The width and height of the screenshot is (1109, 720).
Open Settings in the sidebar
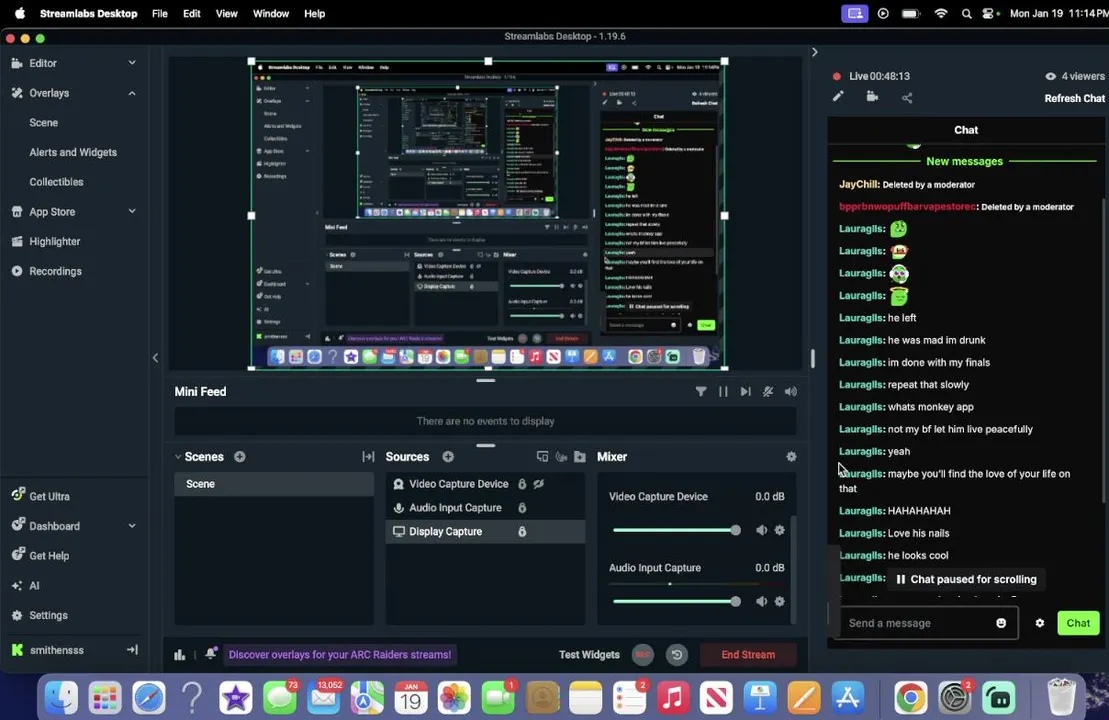pyautogui.click(x=48, y=615)
